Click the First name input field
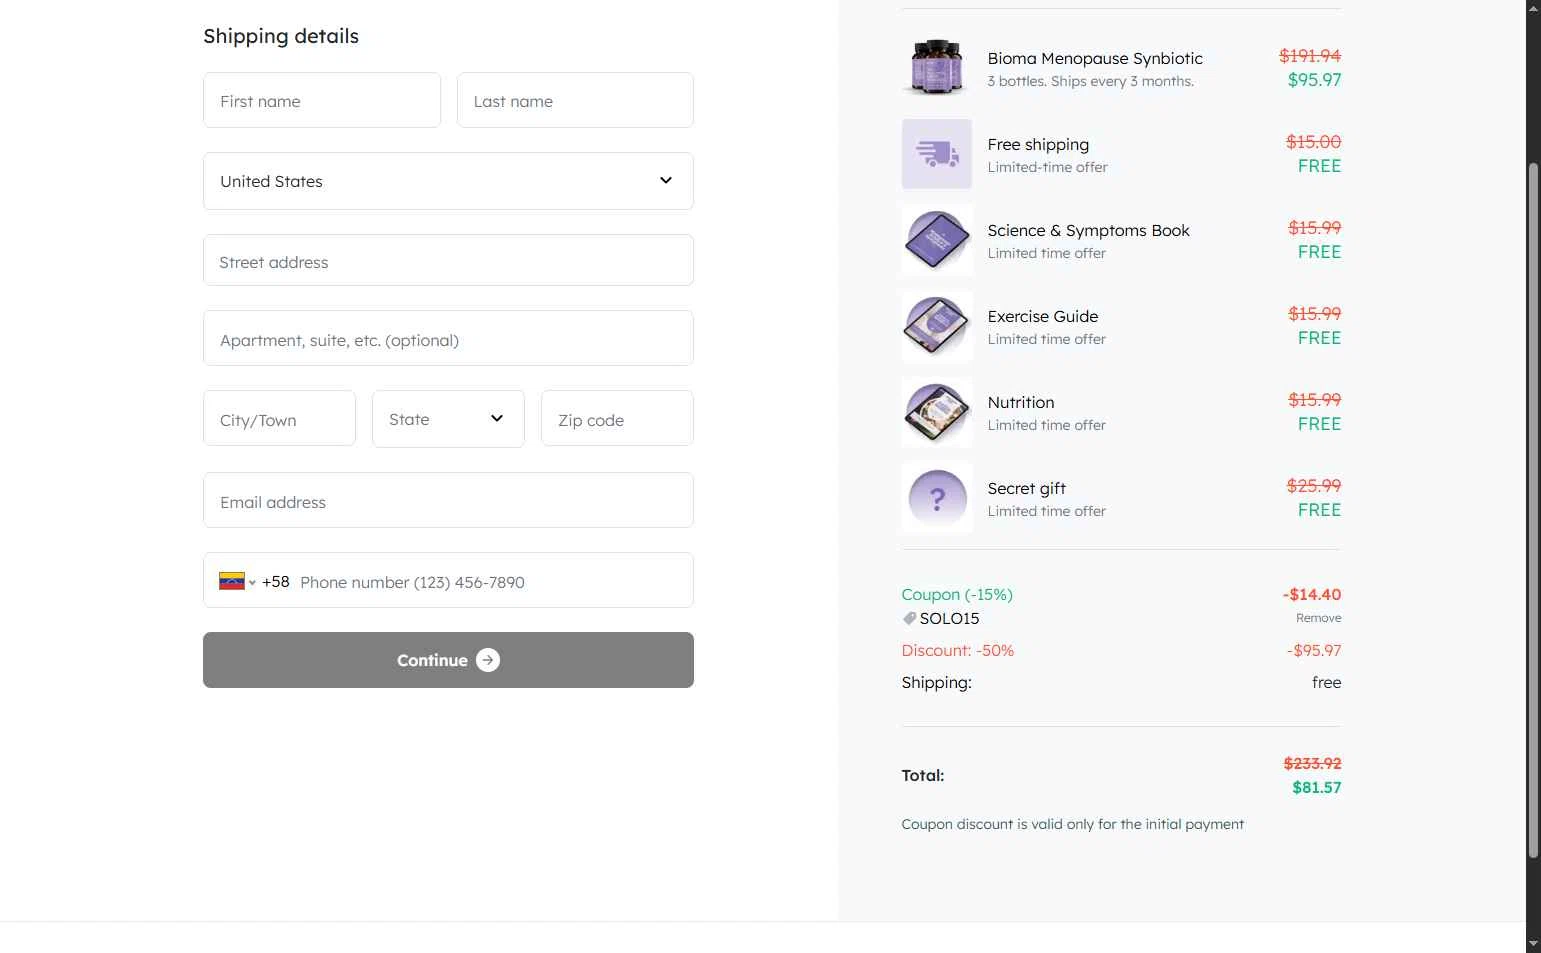Viewport: 1541px width, 953px height. [x=322, y=100]
